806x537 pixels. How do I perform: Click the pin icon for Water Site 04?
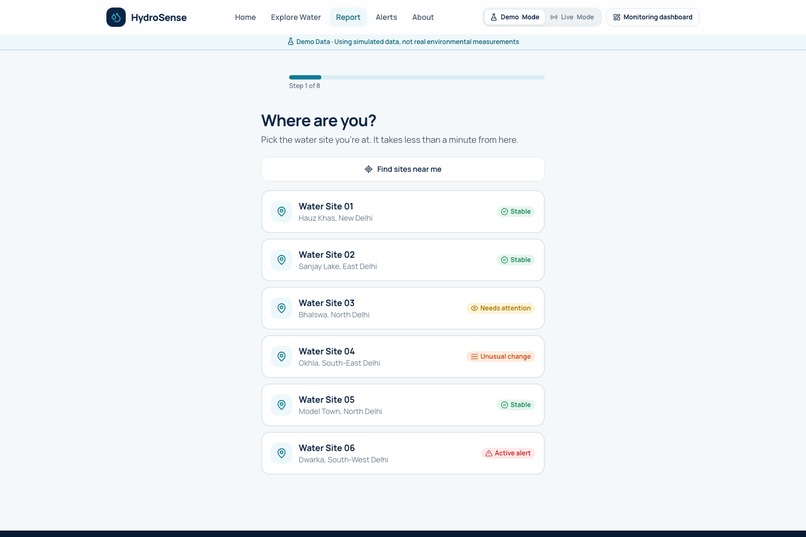tap(282, 357)
